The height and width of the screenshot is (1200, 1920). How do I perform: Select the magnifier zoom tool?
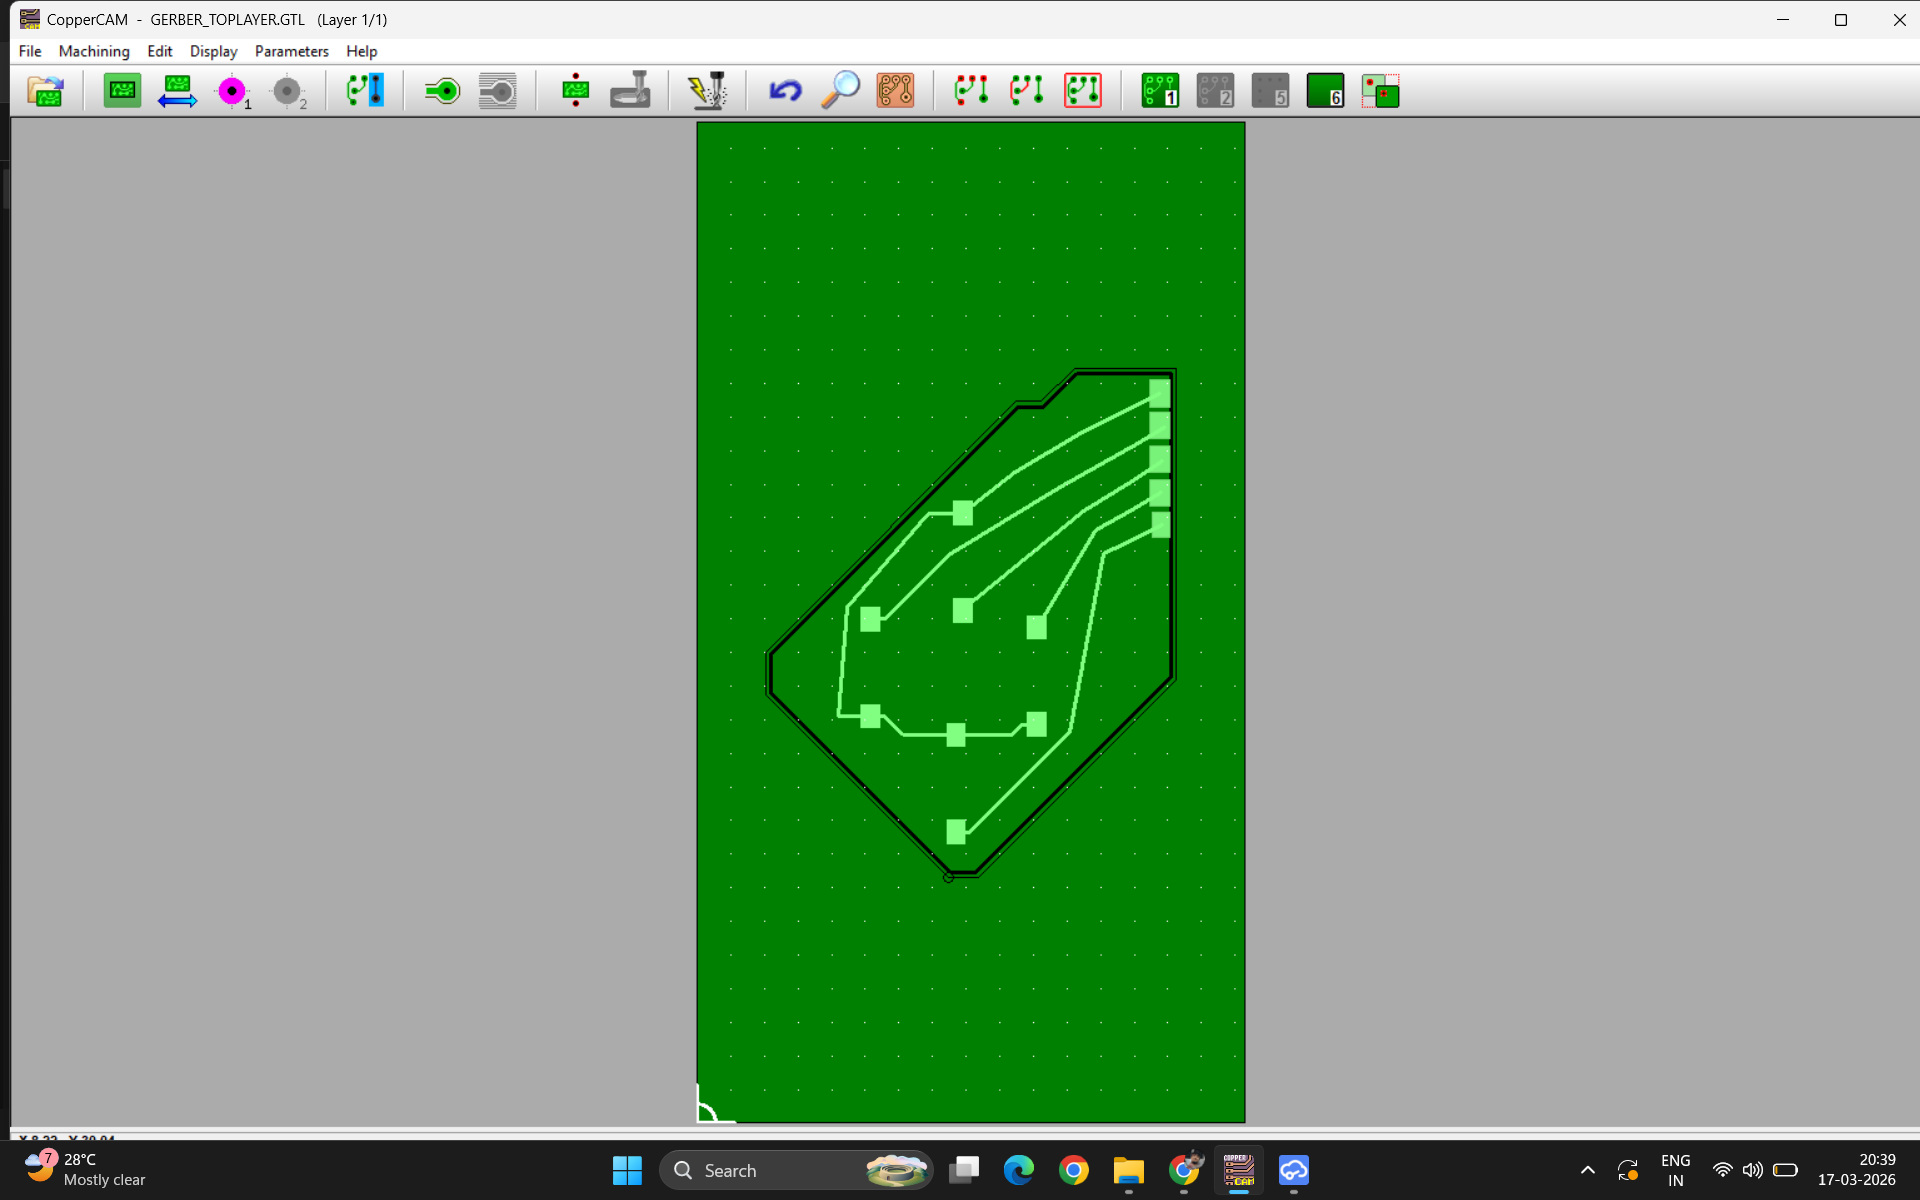[840, 91]
